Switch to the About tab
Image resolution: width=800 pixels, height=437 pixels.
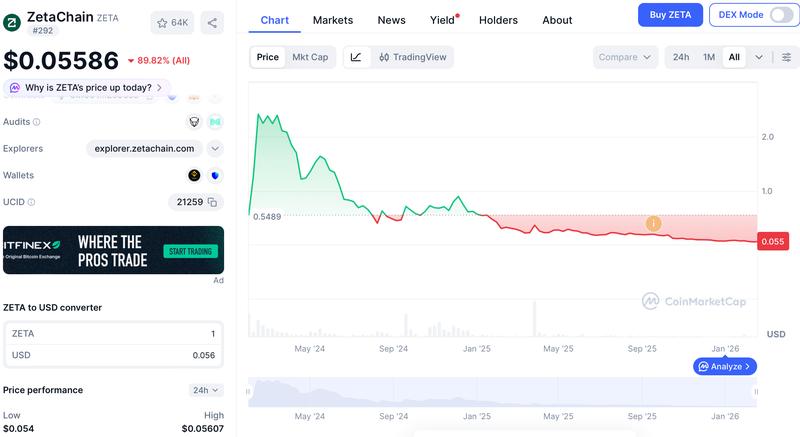pos(557,20)
